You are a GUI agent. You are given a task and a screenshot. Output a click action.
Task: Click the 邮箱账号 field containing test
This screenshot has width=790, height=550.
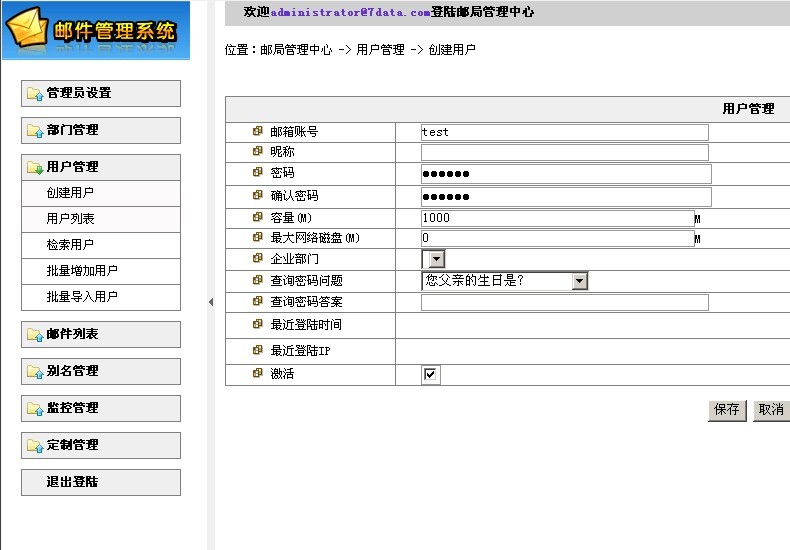pos(565,132)
